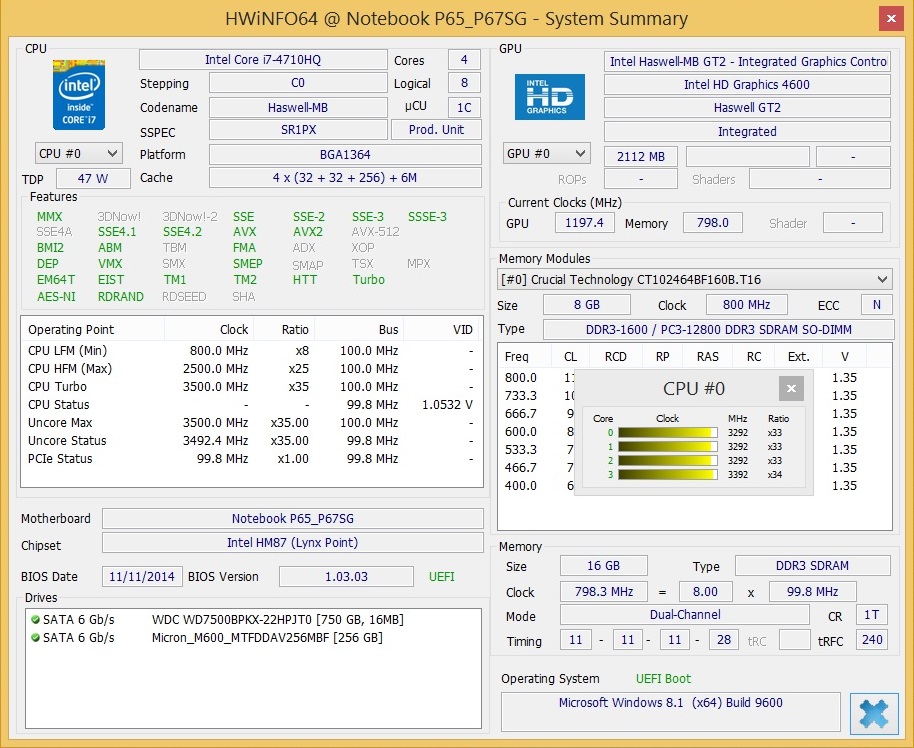Click the UEFI Boot label
Image resolution: width=914 pixels, height=748 pixels.
click(663, 679)
